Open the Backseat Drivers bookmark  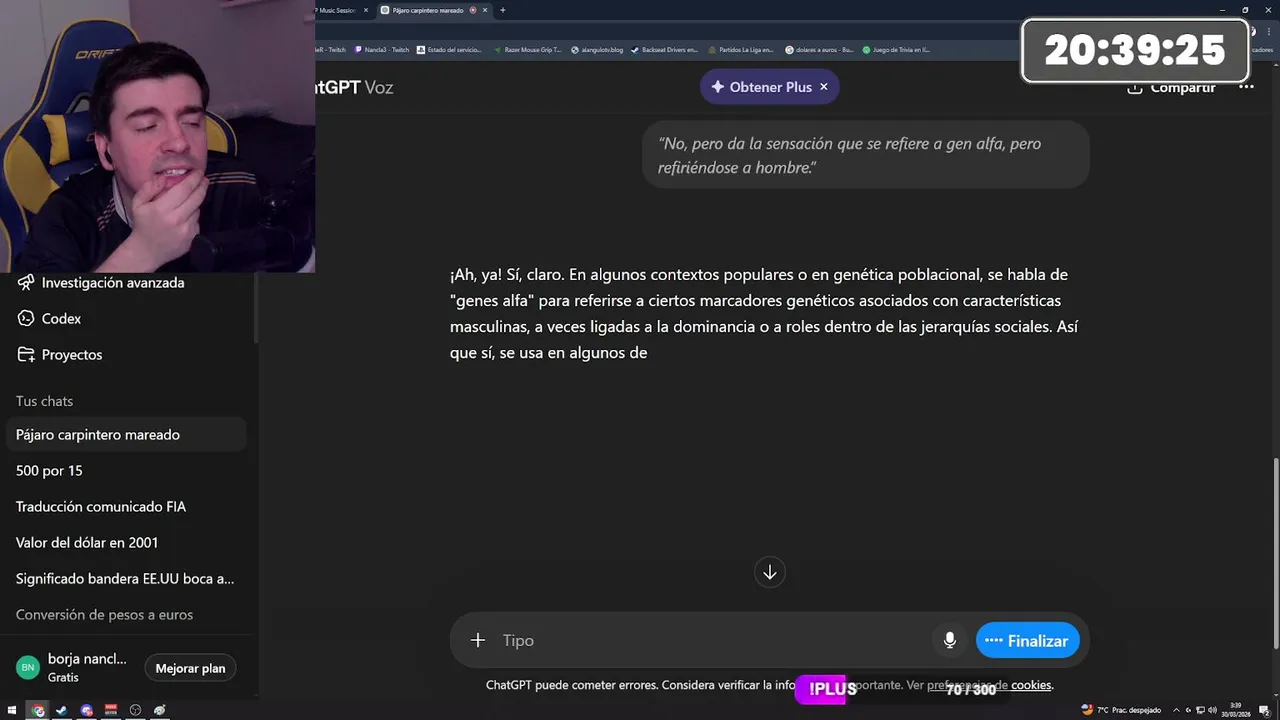point(665,49)
